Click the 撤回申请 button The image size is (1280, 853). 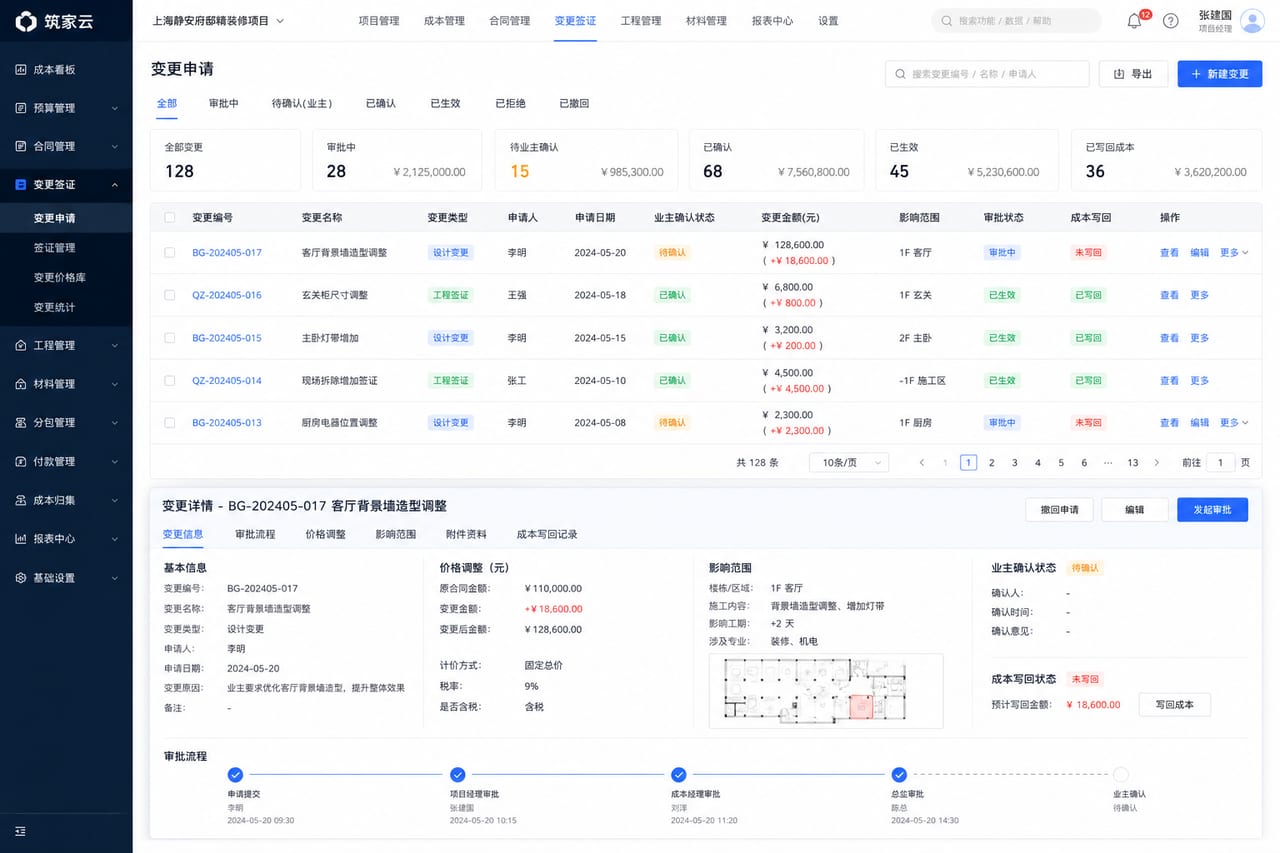1059,510
